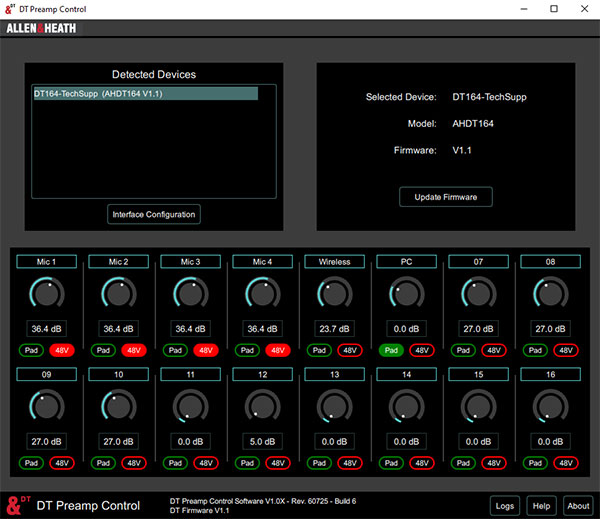Open the Logs window
Viewport: 600px width, 519px height.
click(505, 506)
